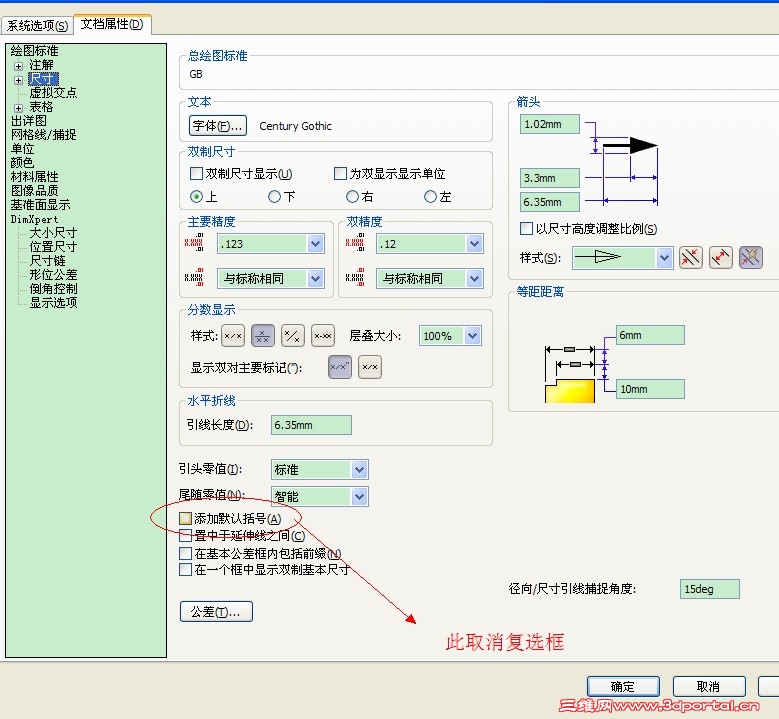
Task: Edit the 6.35mm arrow length field
Action: 549,202
